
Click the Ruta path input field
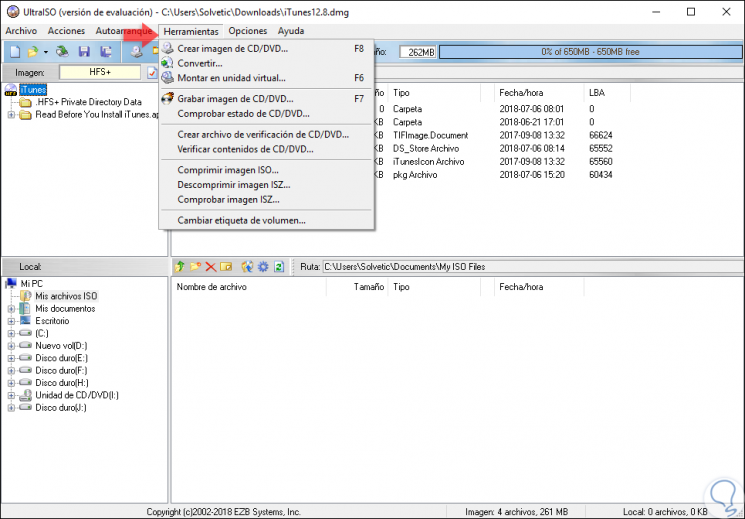(533, 267)
